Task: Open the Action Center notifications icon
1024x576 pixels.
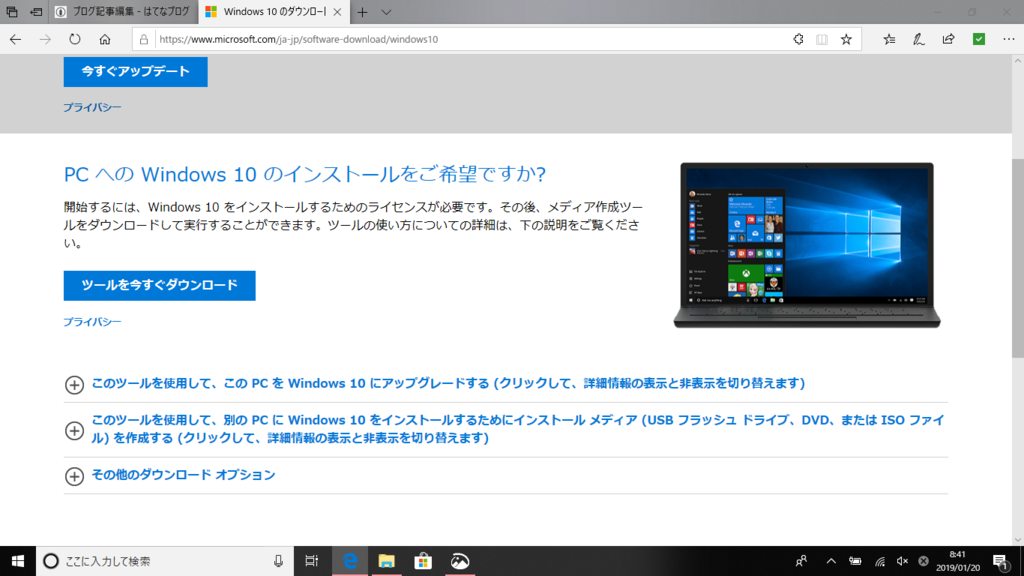Action: [x=1001, y=561]
